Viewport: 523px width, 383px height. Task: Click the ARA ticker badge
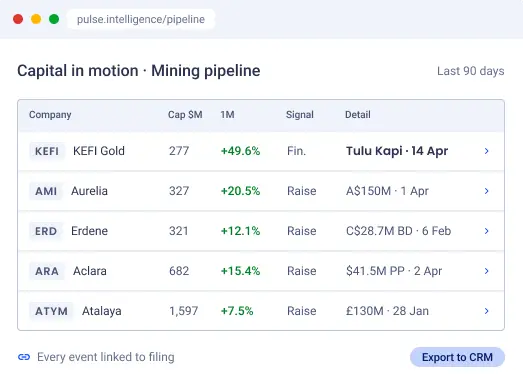coord(47,271)
